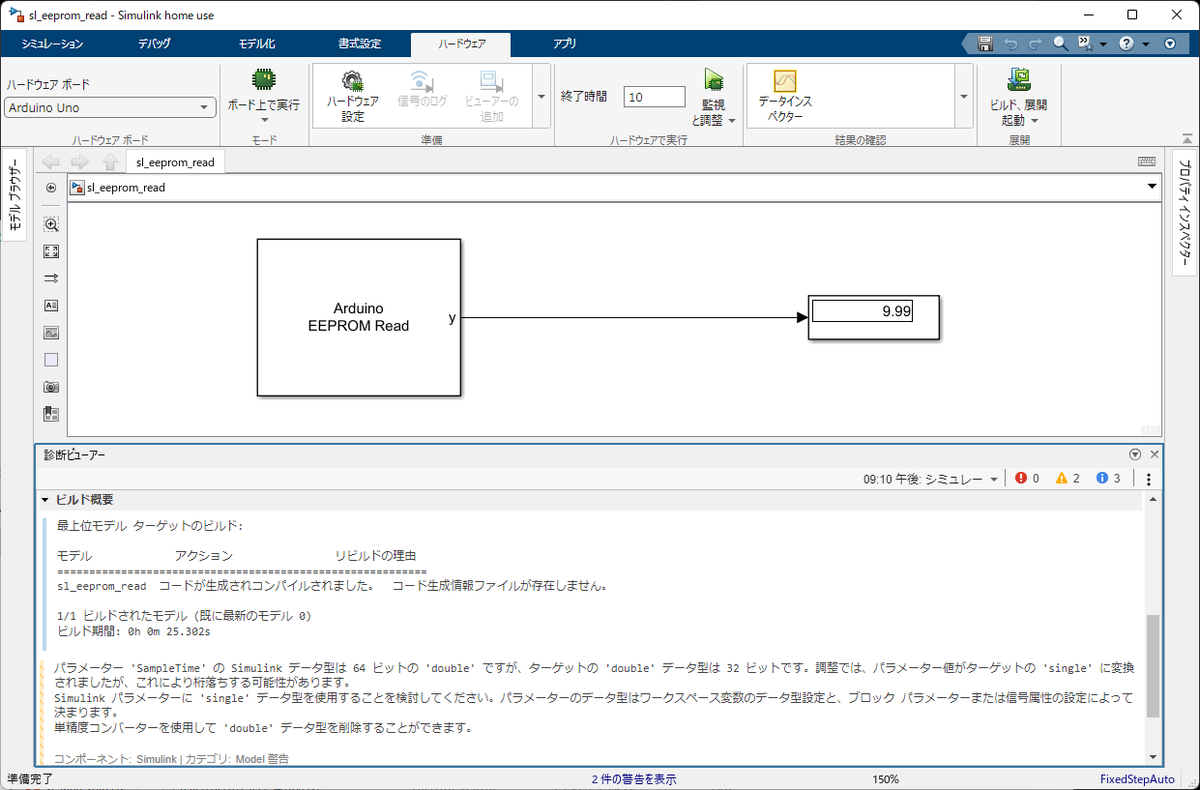
Task: Go up to parent with the up arrow
Action: (110, 162)
